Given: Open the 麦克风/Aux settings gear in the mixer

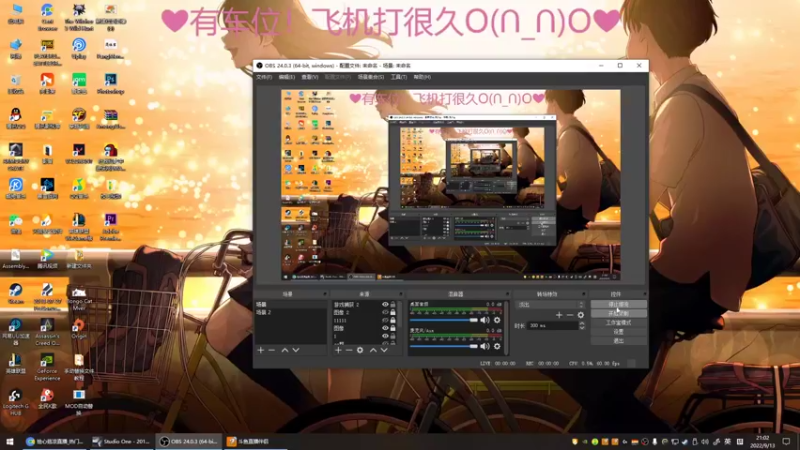Looking at the screenshot, I should pos(497,346).
